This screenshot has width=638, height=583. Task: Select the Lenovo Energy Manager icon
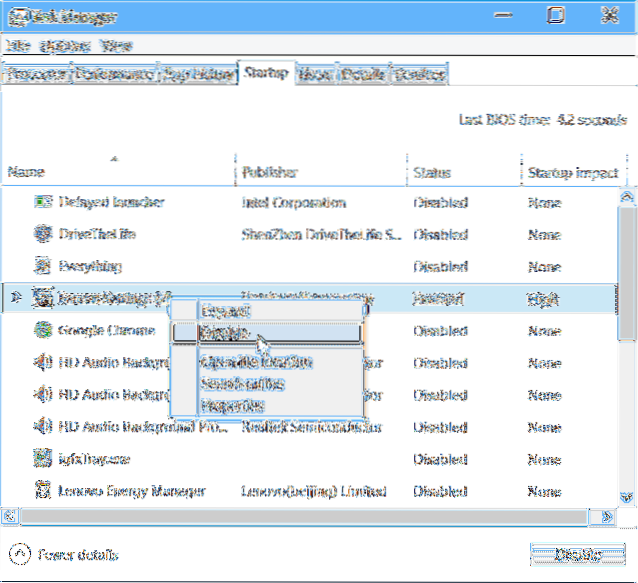(x=43, y=490)
